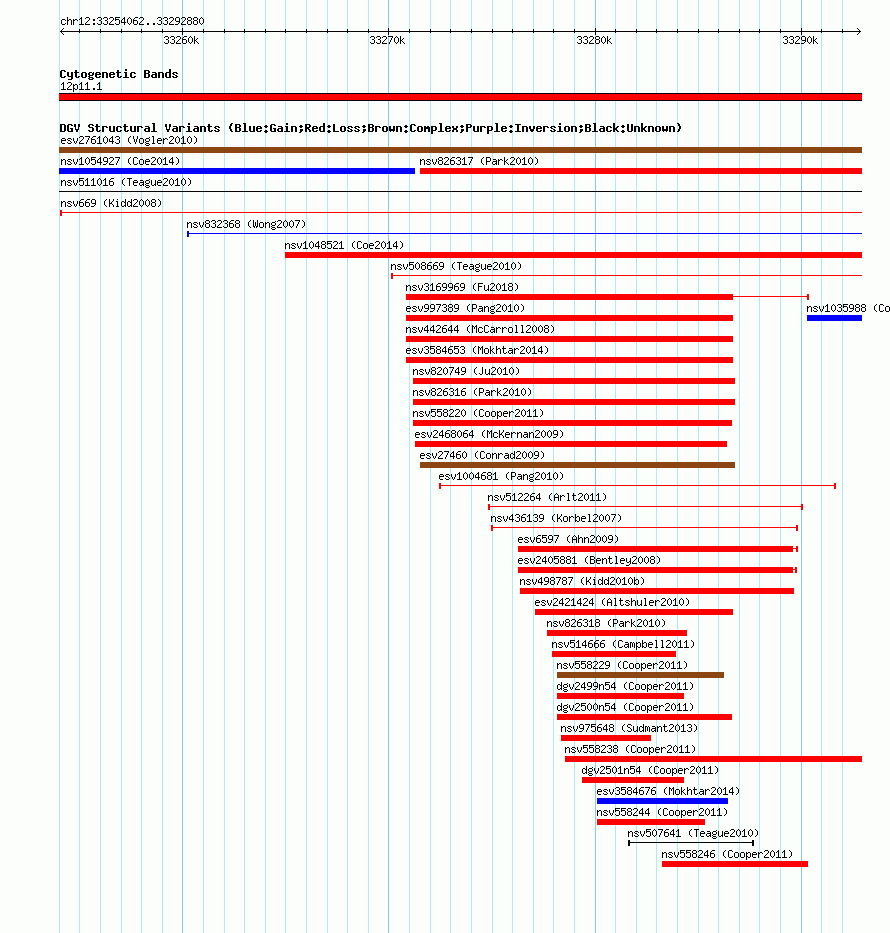
Task: Click the brown esv2761043 complex bar
Action: (460, 150)
